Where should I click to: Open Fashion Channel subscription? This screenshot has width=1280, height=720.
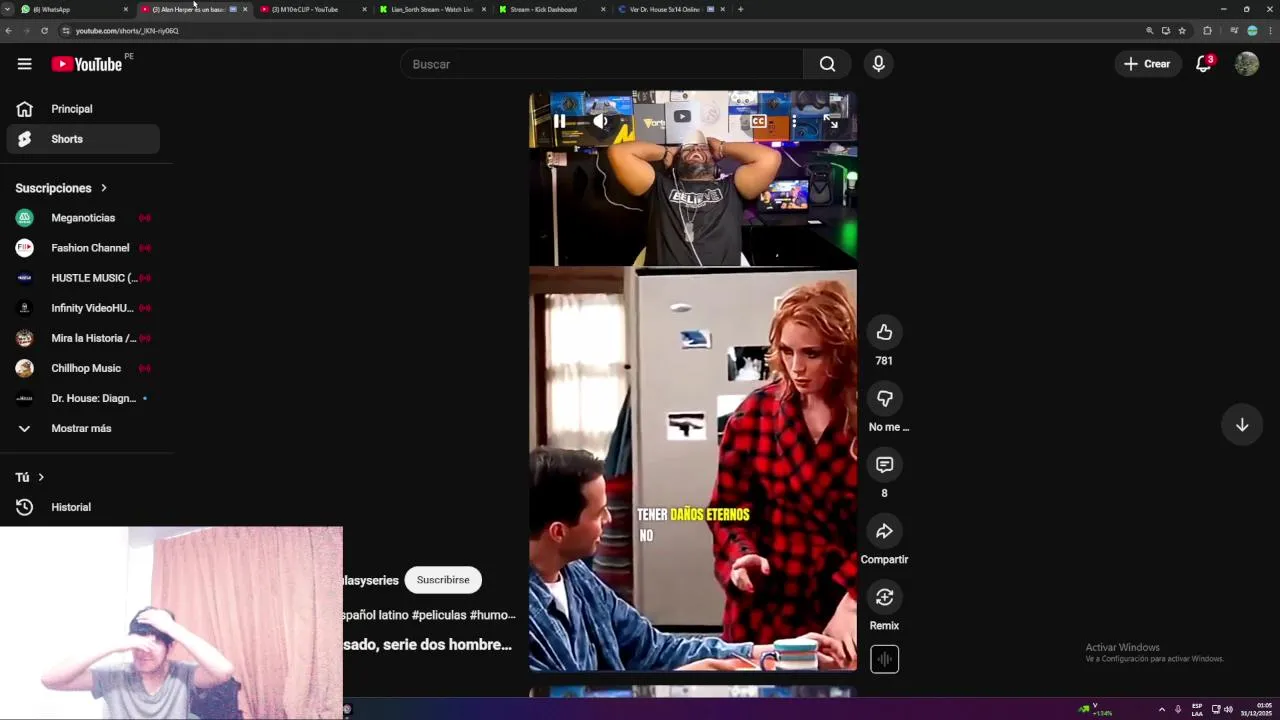coord(83,248)
